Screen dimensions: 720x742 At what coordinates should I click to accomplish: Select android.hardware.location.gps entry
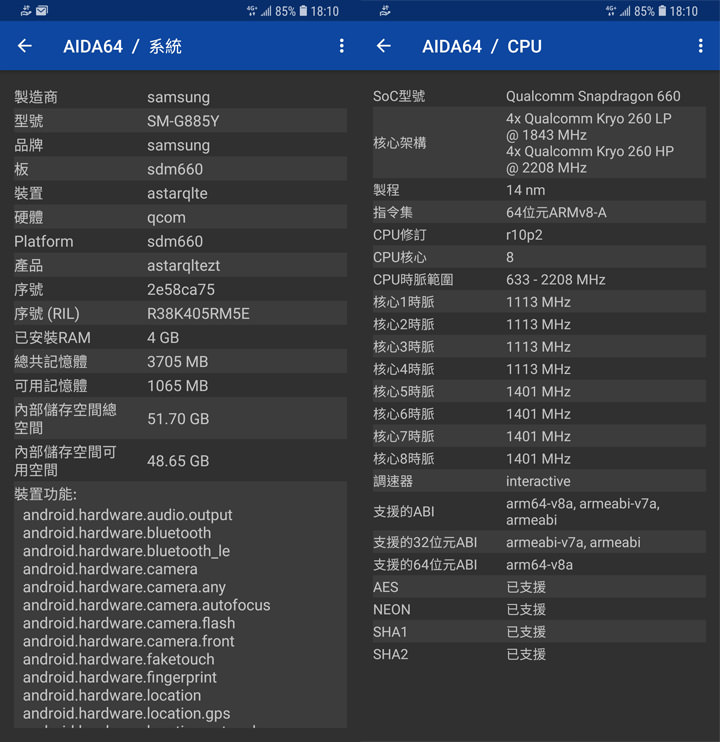(126, 714)
